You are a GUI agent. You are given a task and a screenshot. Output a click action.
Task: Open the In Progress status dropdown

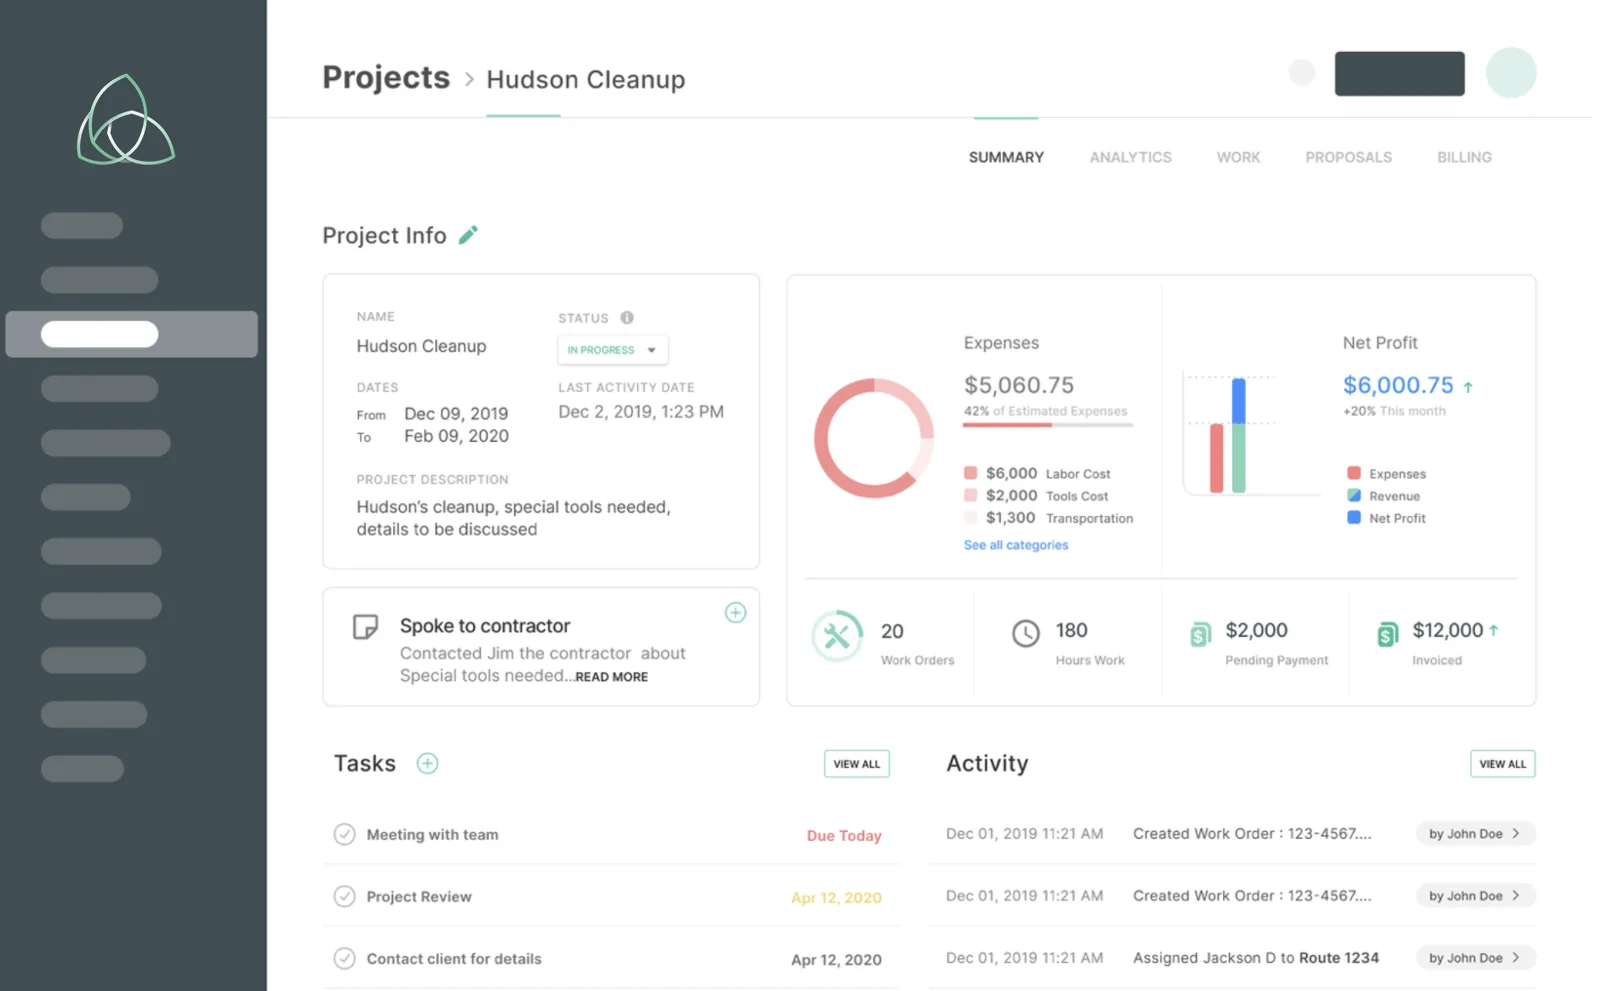tap(613, 350)
